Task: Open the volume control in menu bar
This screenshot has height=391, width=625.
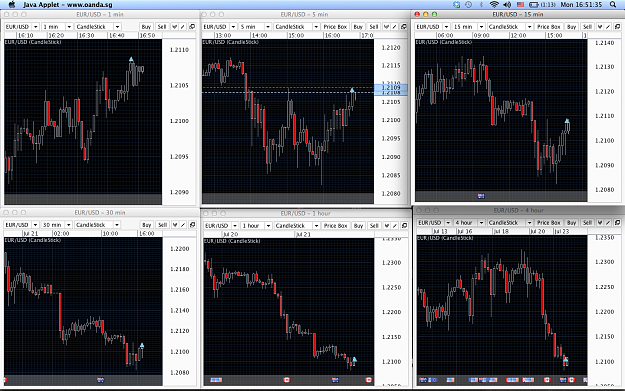Action: click(507, 4)
